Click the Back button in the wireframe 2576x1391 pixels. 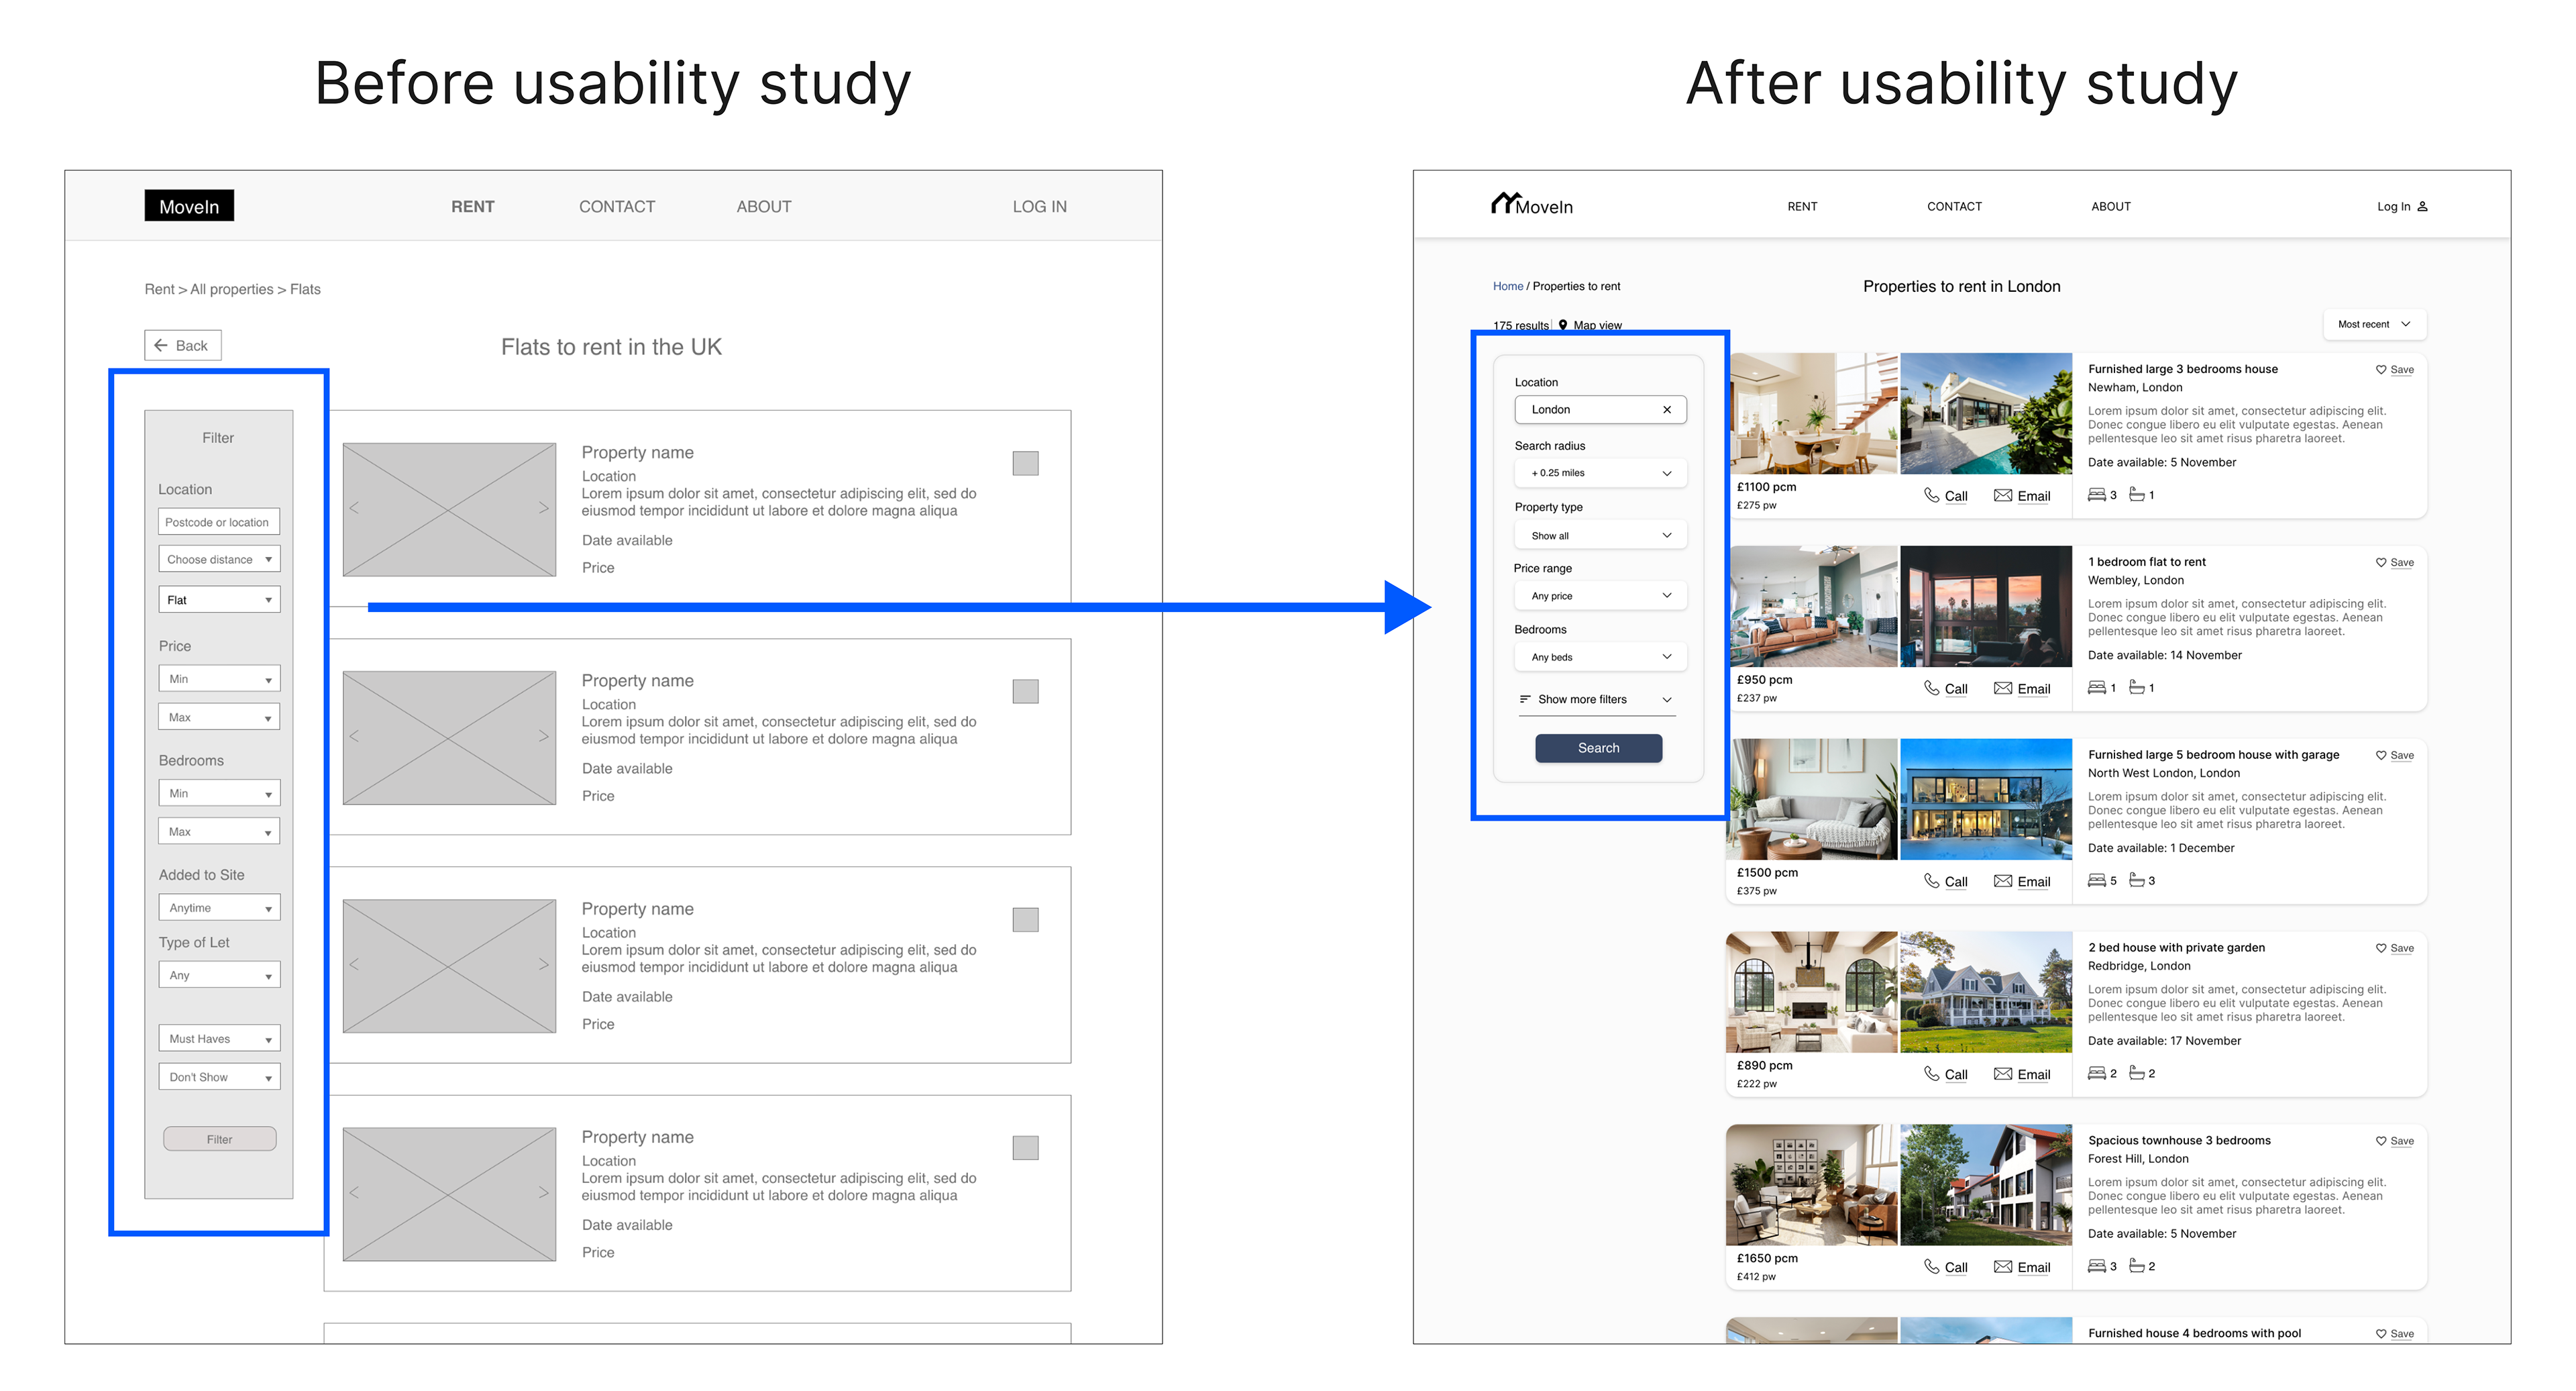point(183,345)
